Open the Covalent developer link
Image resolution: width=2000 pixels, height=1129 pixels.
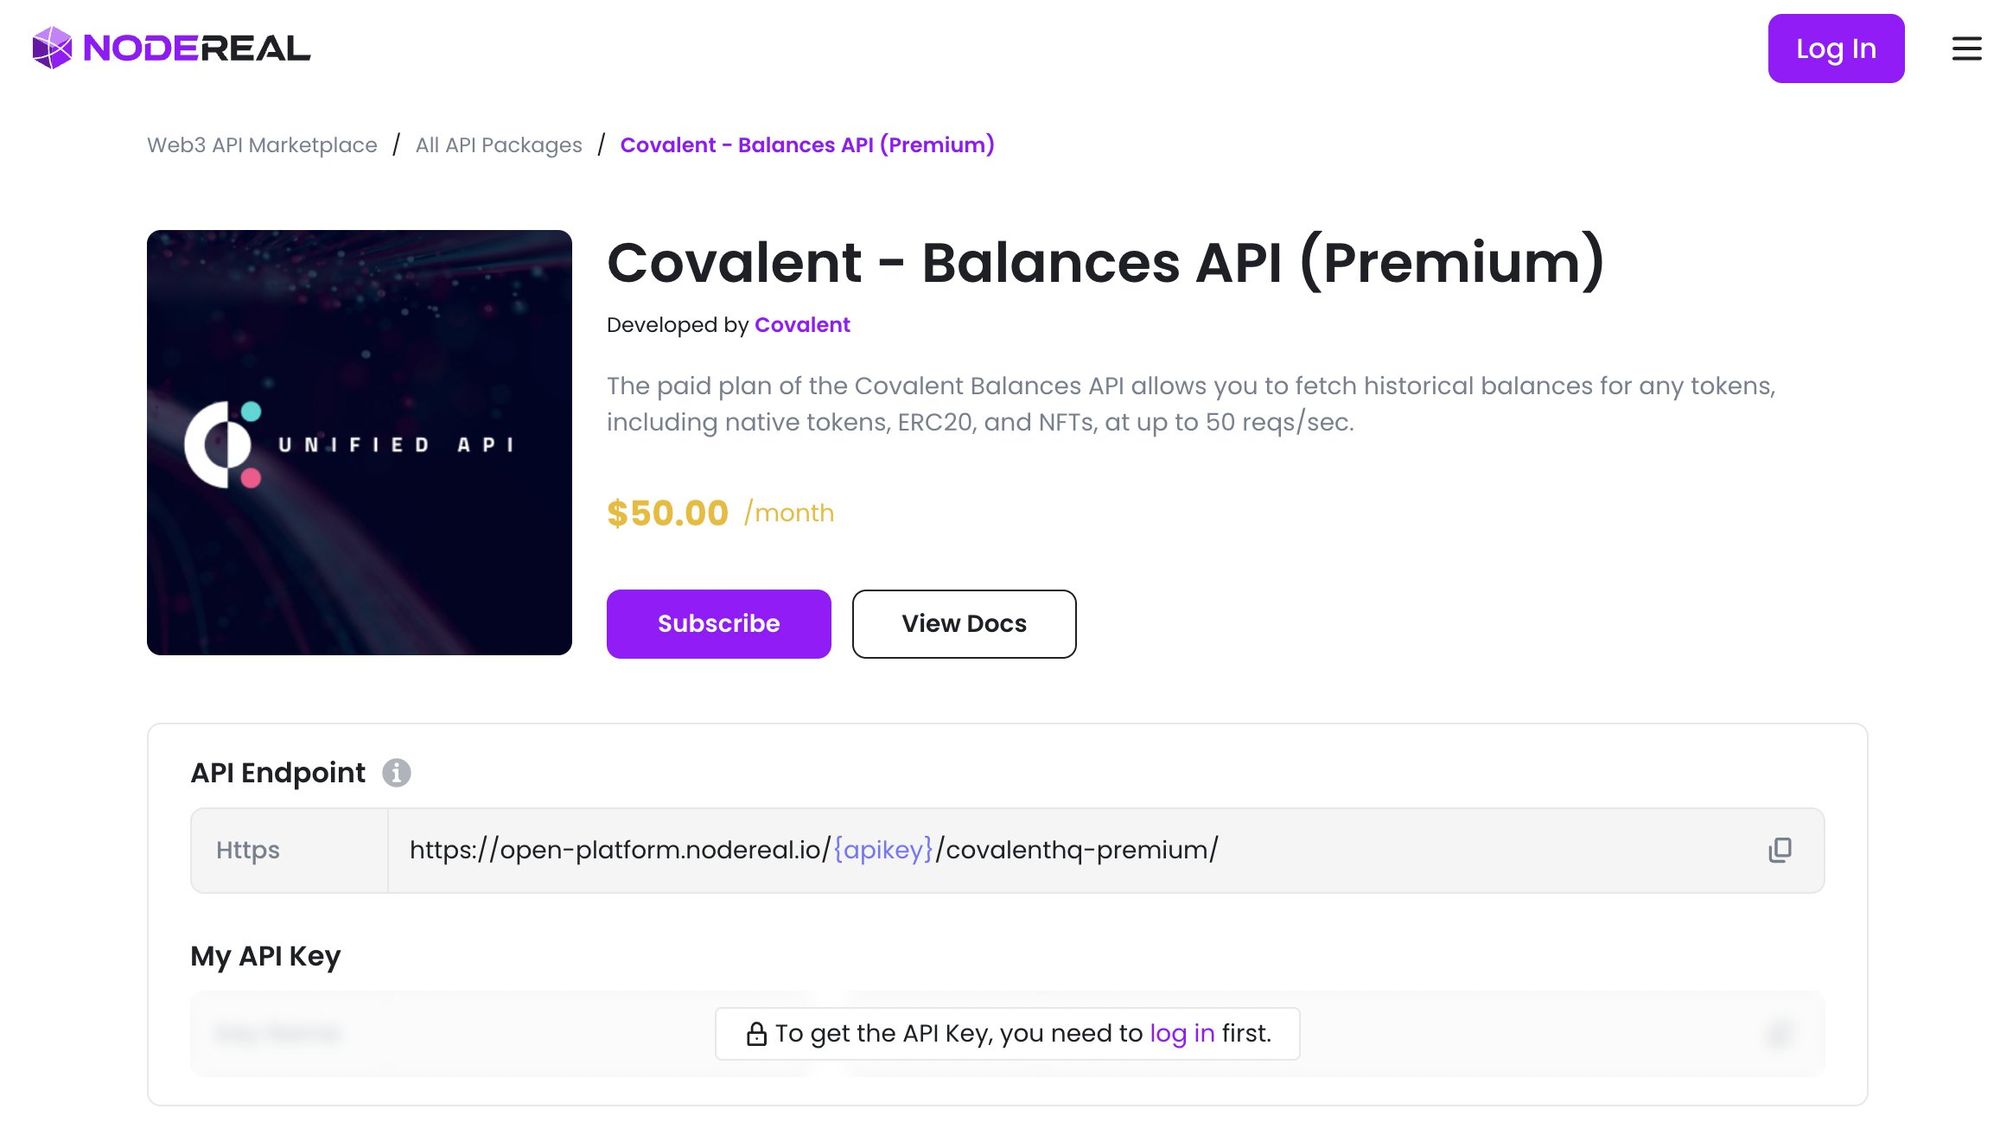tap(802, 325)
